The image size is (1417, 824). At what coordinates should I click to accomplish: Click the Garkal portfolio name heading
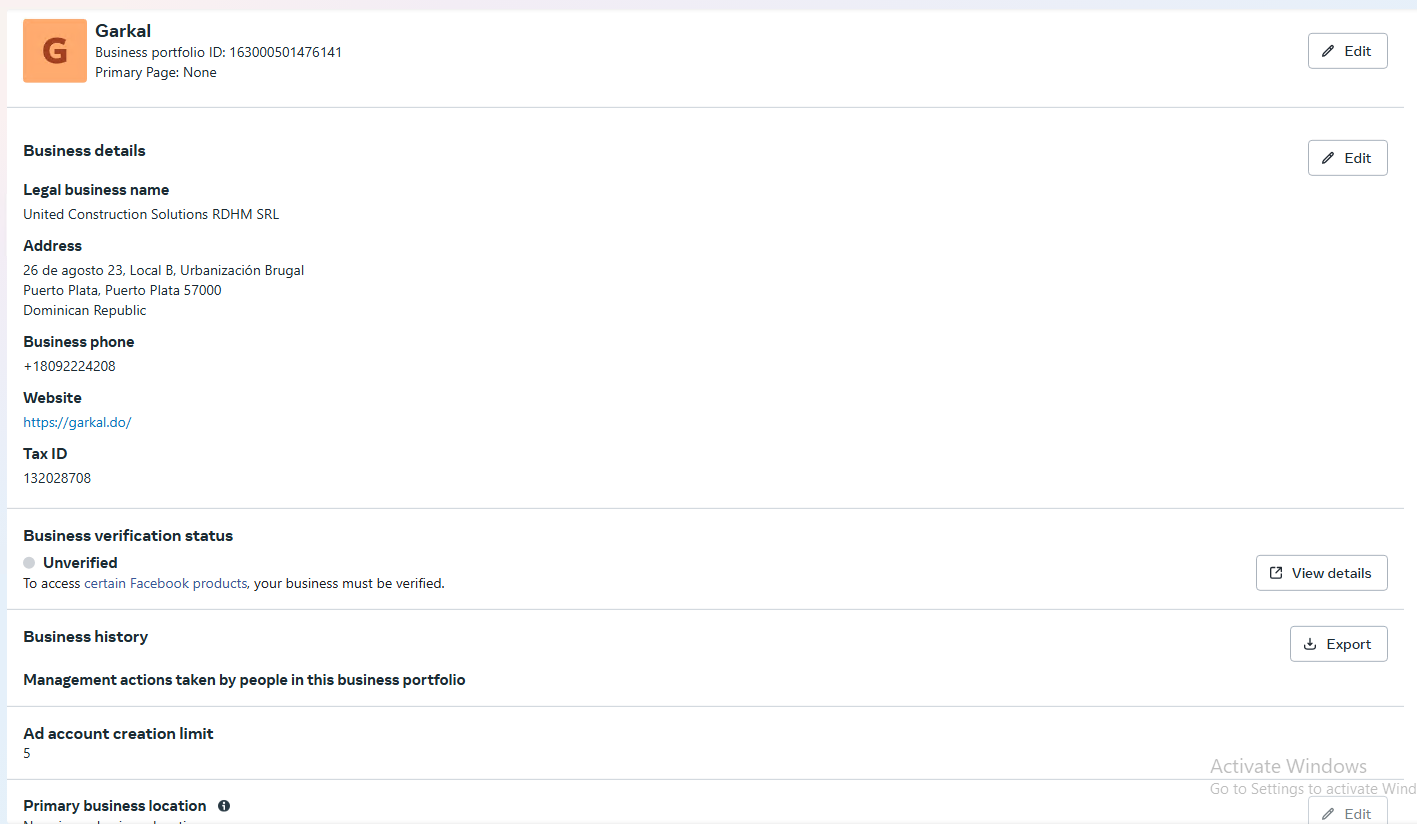click(123, 31)
